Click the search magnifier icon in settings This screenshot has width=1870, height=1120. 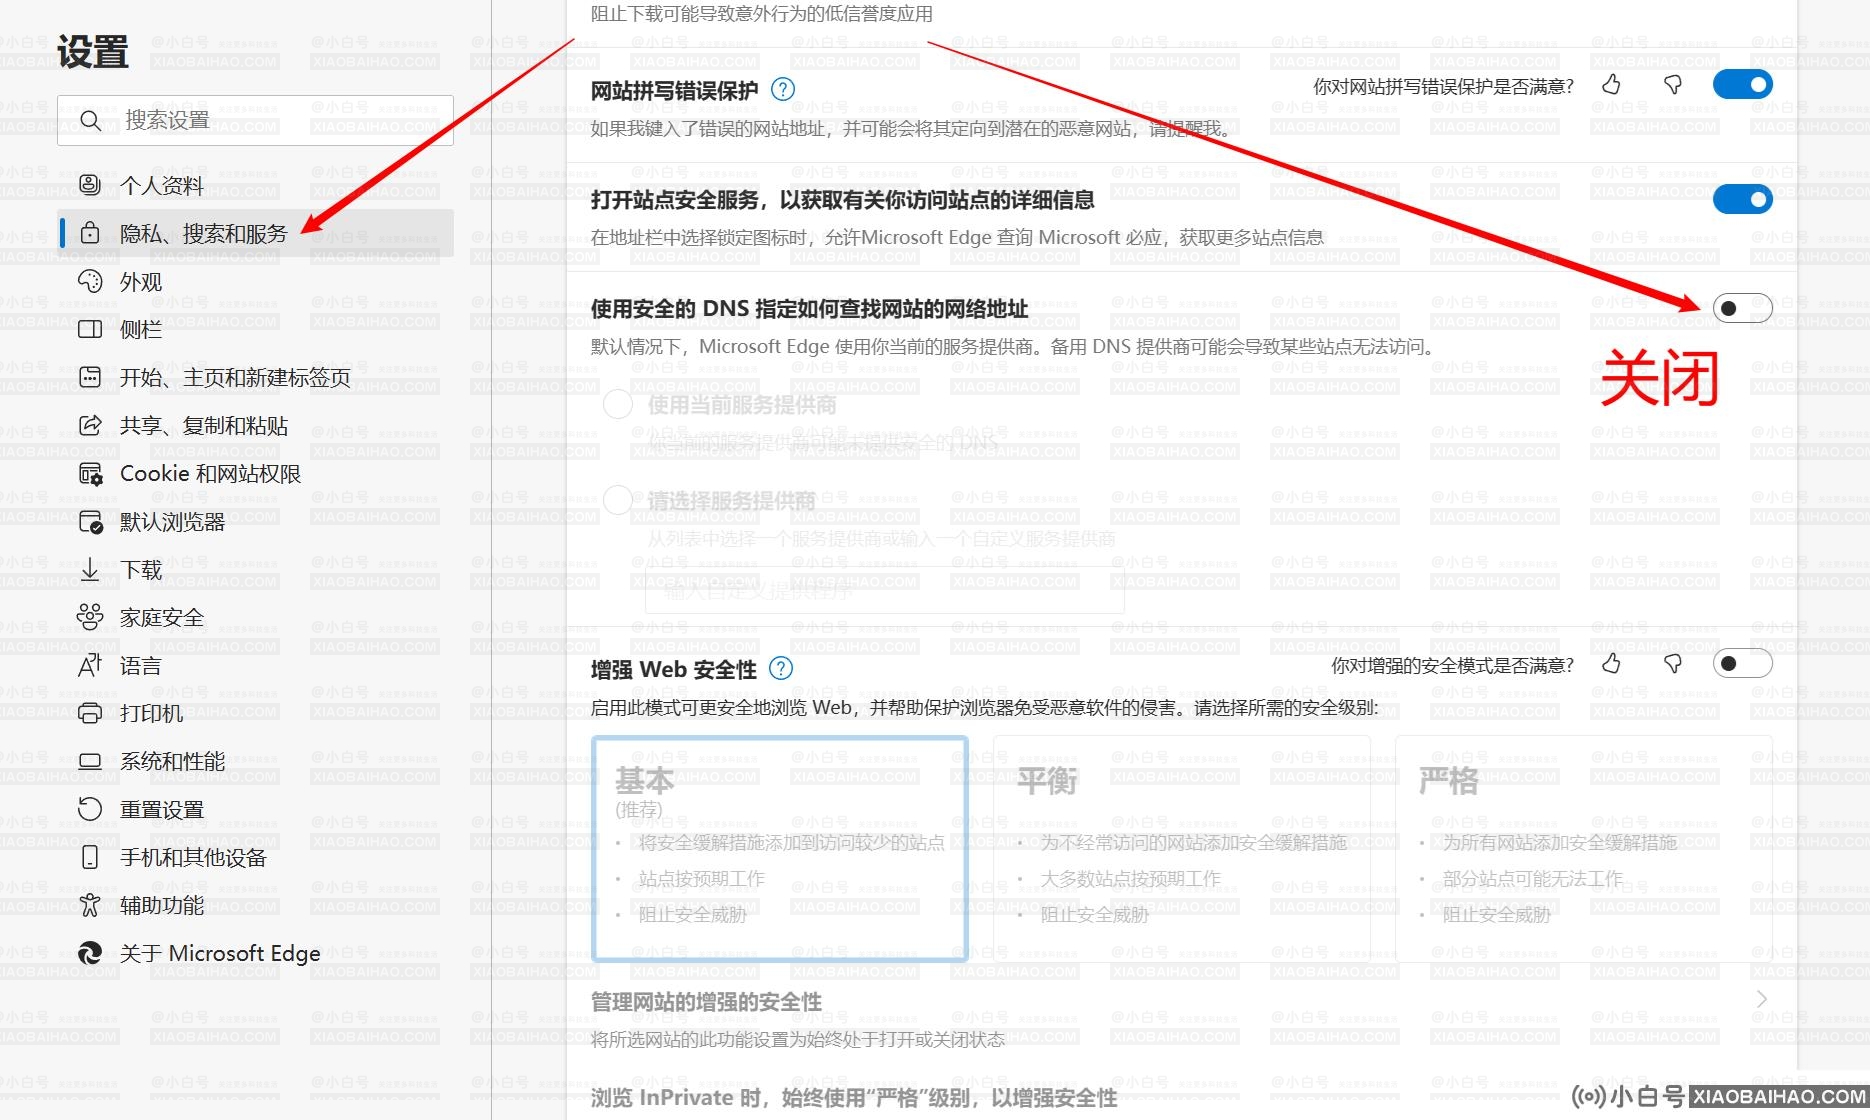pos(90,121)
